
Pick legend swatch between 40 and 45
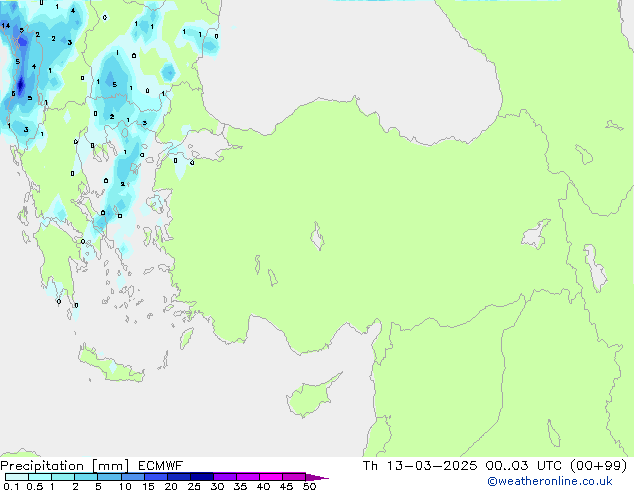pyautogui.click(x=271, y=477)
